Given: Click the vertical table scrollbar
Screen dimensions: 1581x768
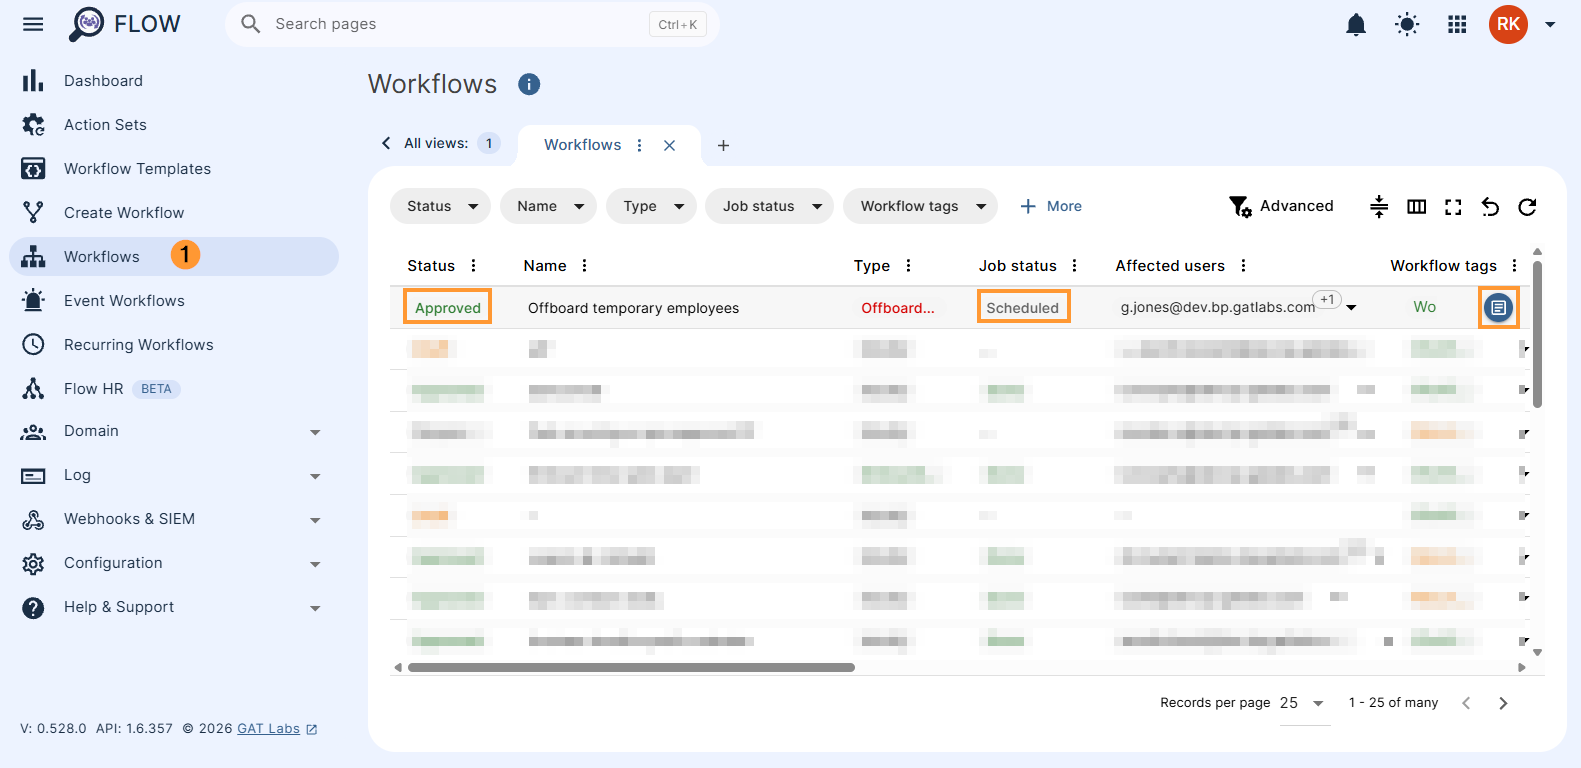Looking at the screenshot, I should click(1537, 334).
